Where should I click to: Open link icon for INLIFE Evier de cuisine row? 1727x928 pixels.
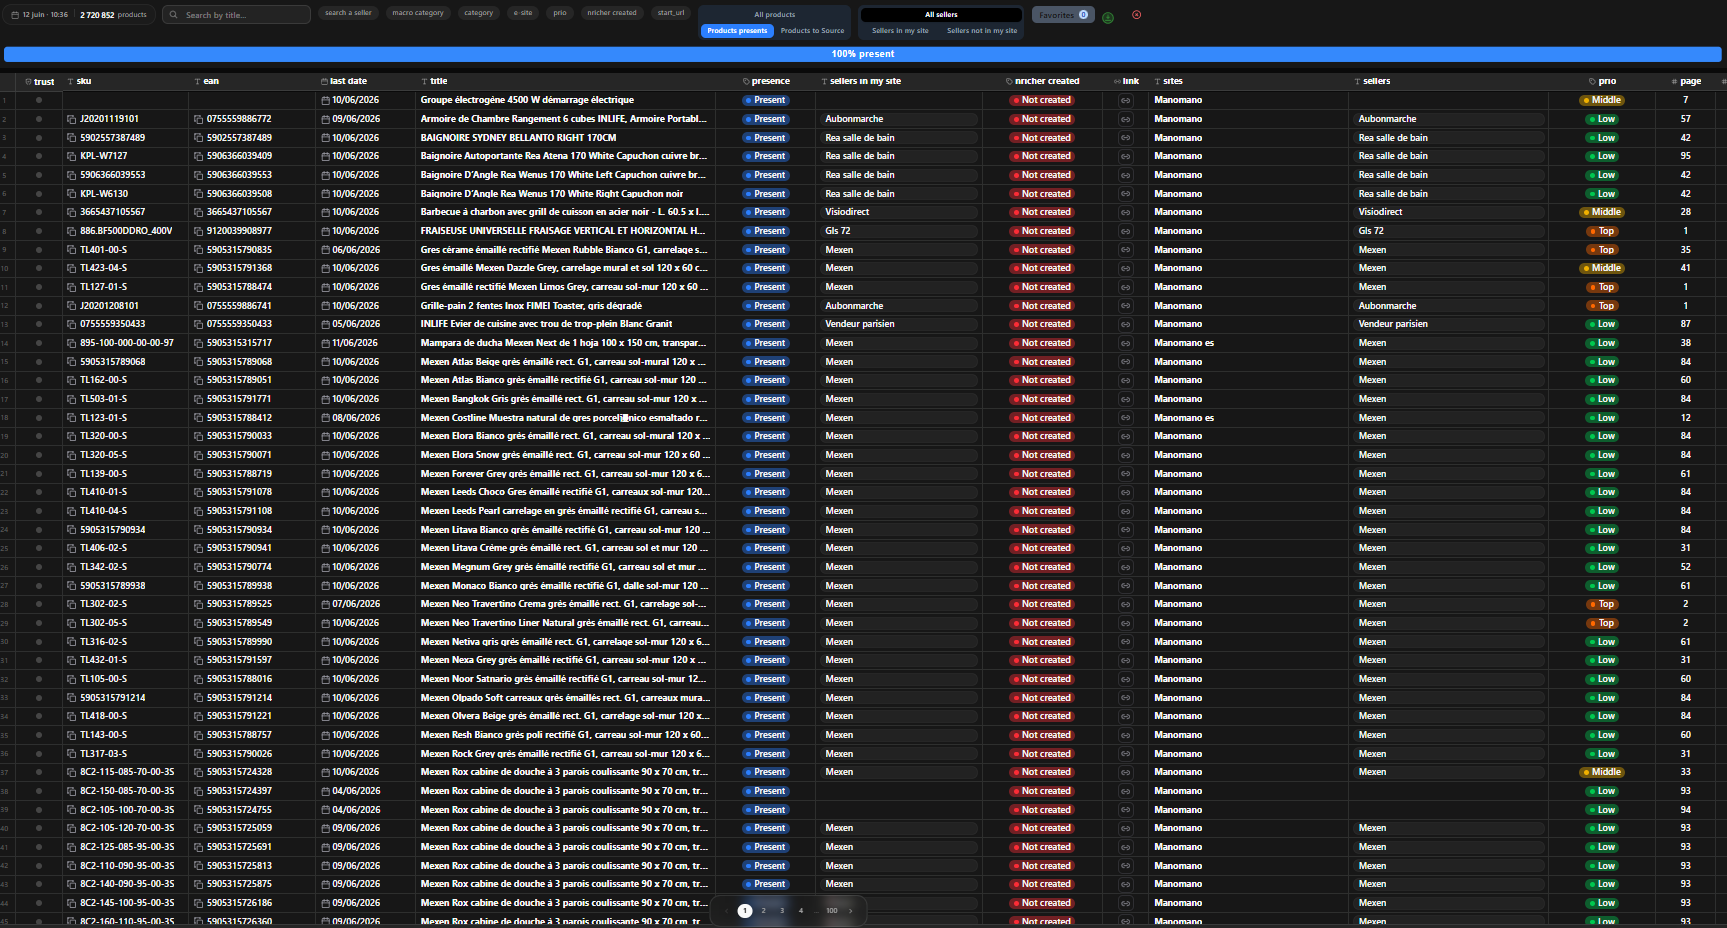(x=1125, y=324)
